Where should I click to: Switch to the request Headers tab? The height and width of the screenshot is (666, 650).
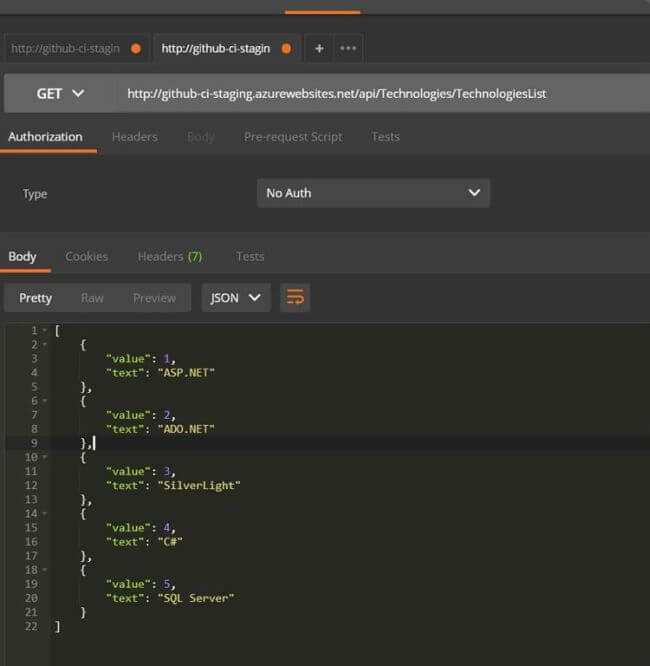point(135,137)
